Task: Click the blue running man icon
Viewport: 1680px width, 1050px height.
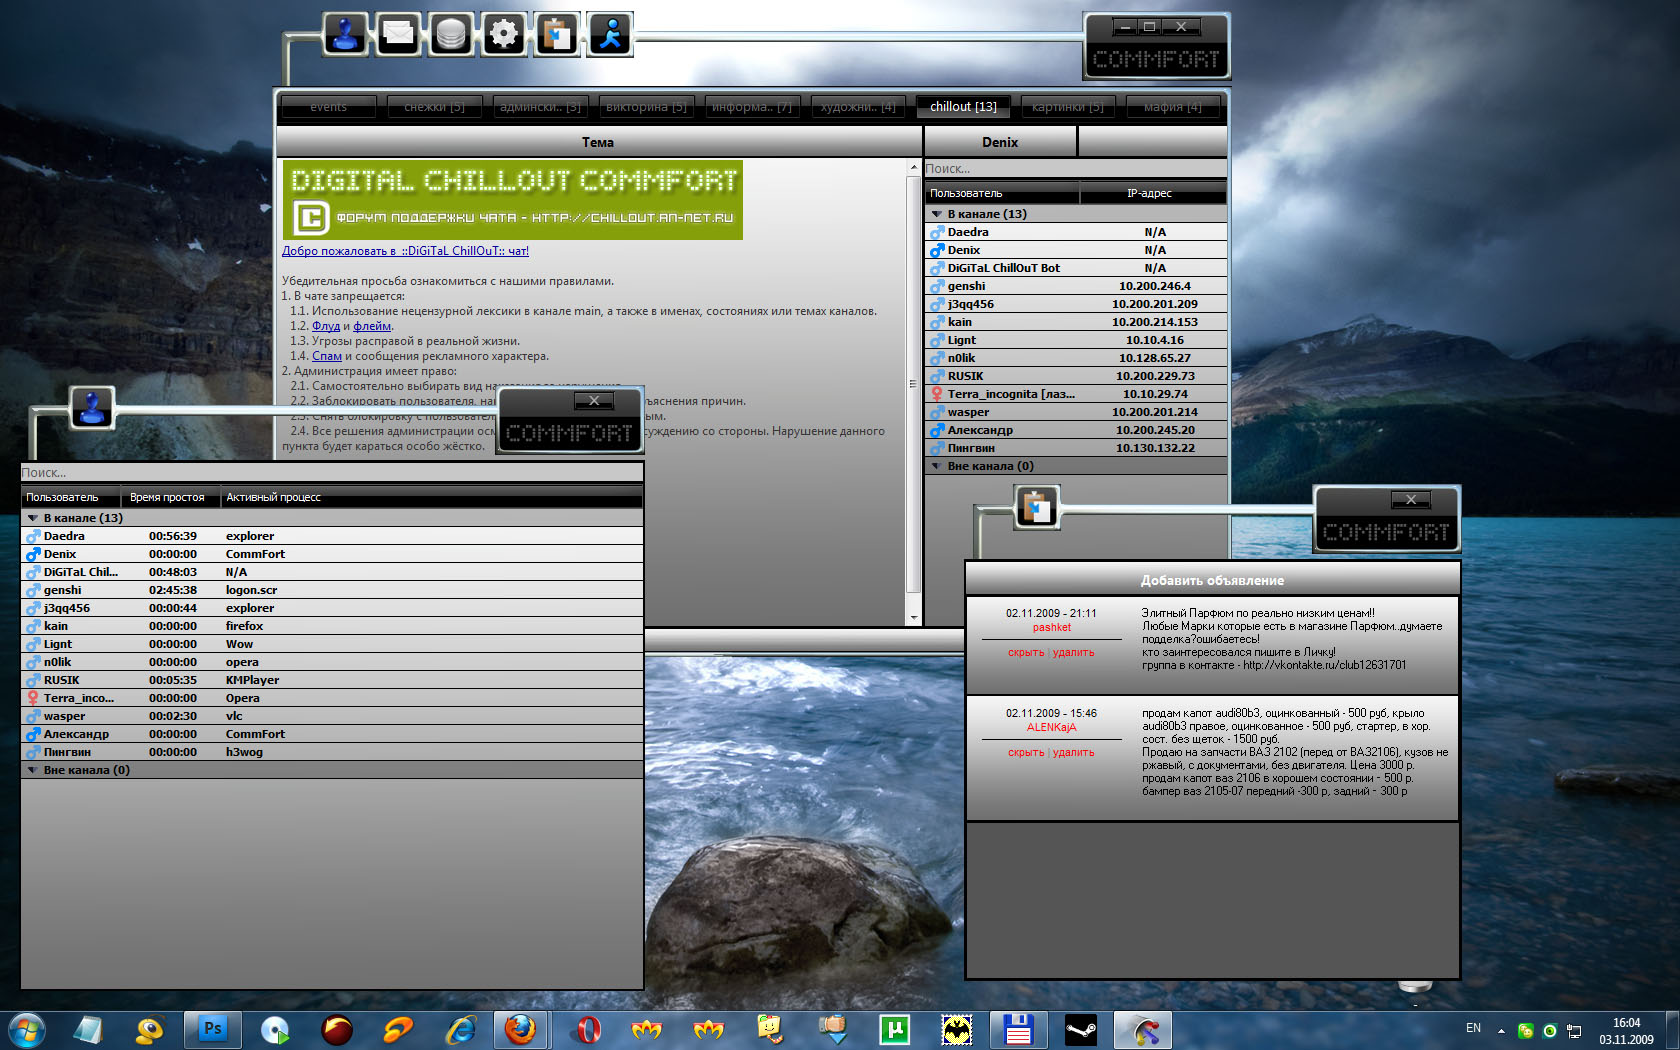Action: tap(610, 35)
